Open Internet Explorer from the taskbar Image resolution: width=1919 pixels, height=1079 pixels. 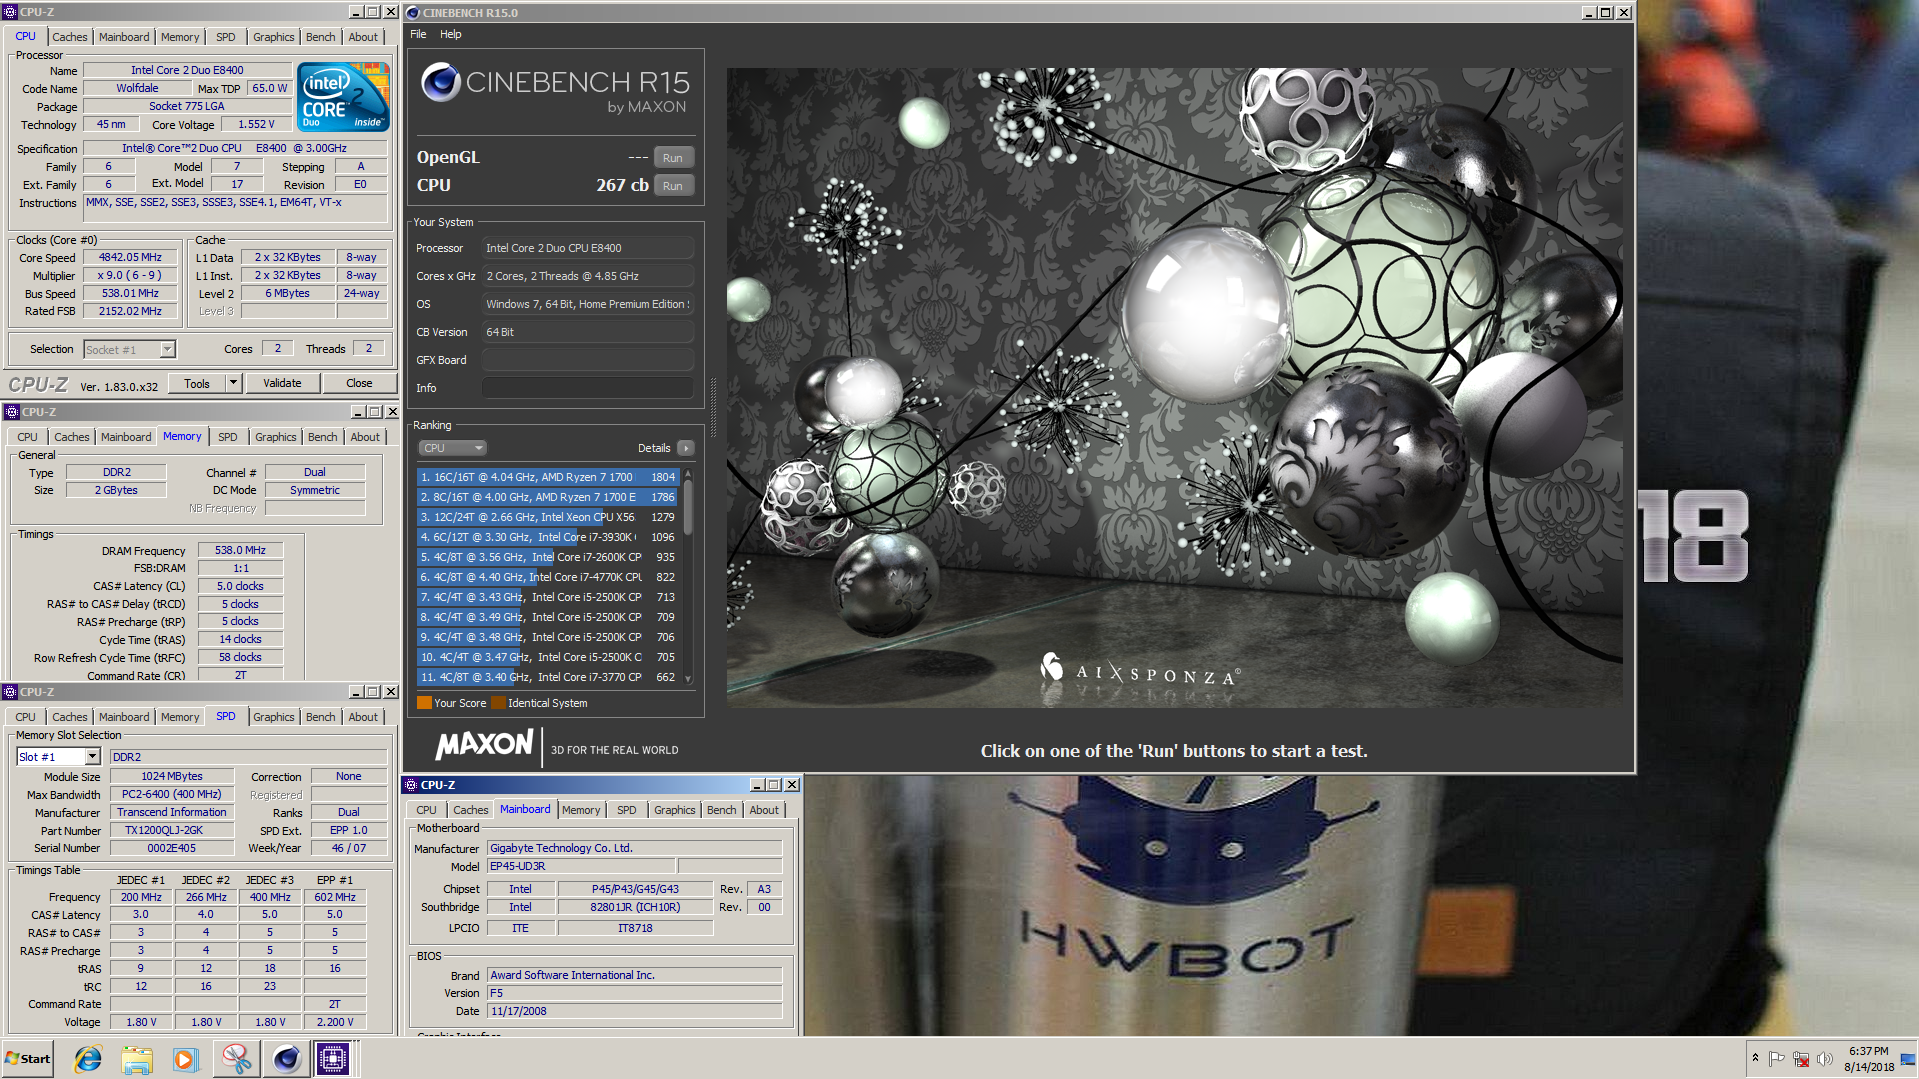click(88, 1059)
